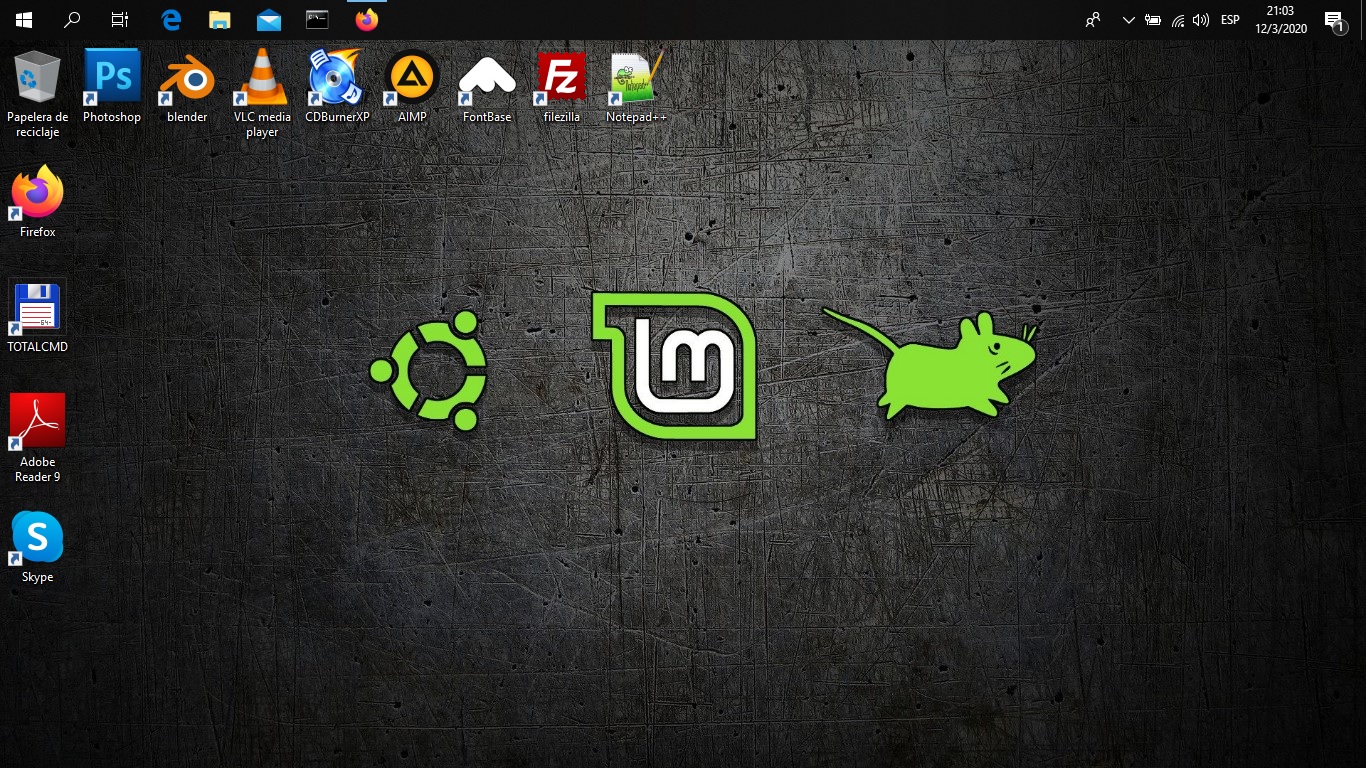
Task: Launch Skype from the desktop
Action: tap(37, 538)
